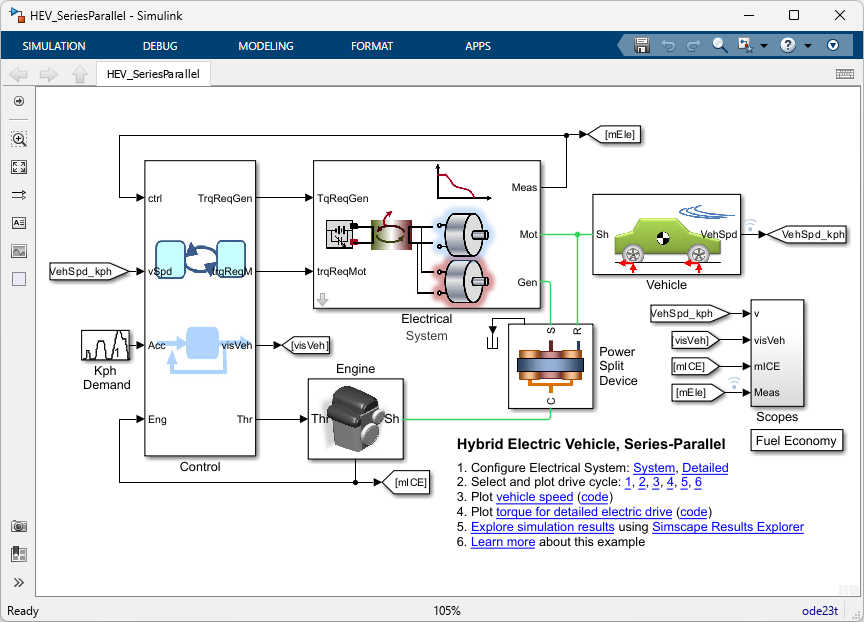Click the camera screenshot icon
This screenshot has width=864, height=622.
[19, 527]
